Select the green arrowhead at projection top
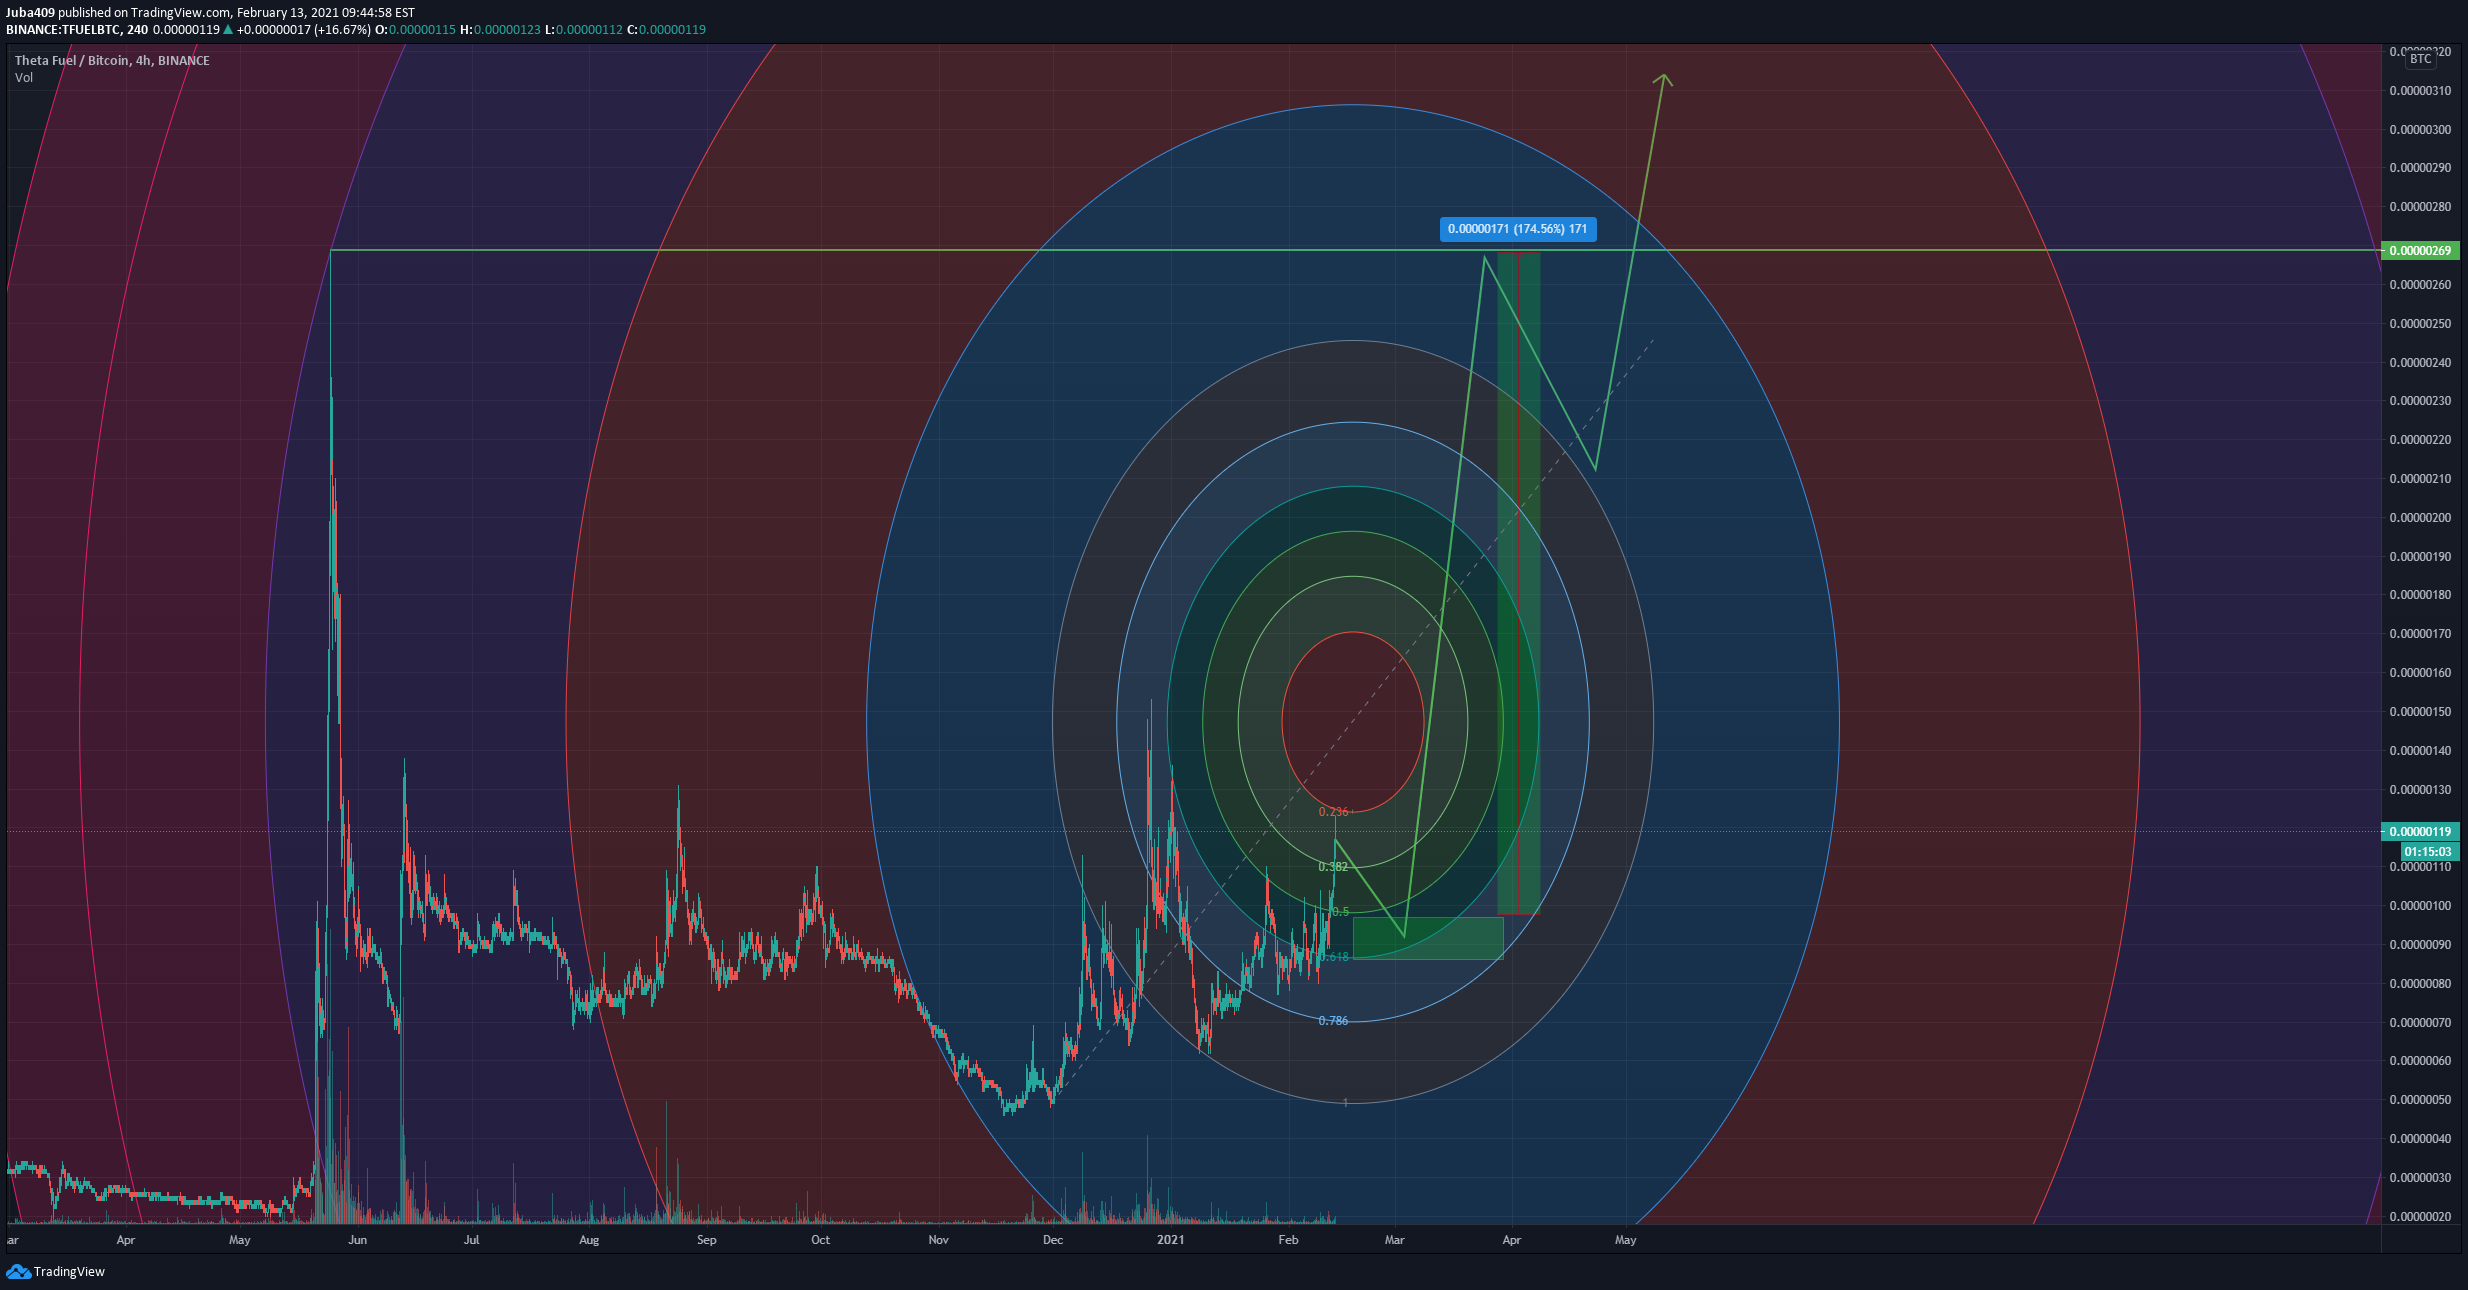 click(1663, 79)
